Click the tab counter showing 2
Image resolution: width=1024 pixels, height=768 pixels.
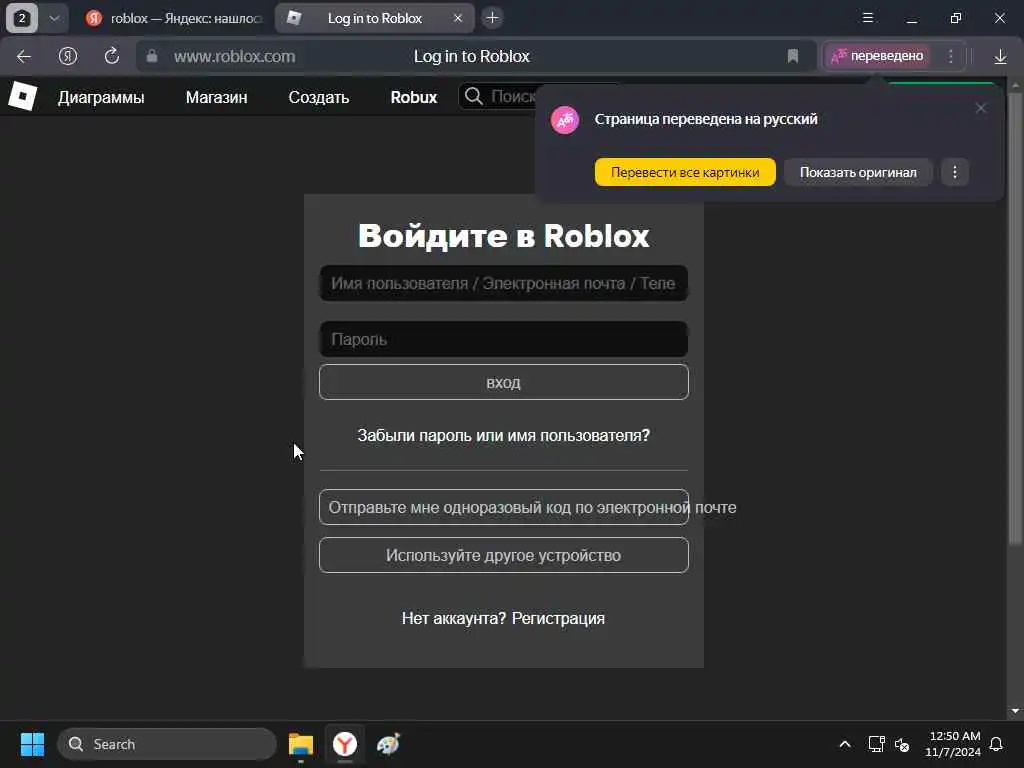click(22, 18)
